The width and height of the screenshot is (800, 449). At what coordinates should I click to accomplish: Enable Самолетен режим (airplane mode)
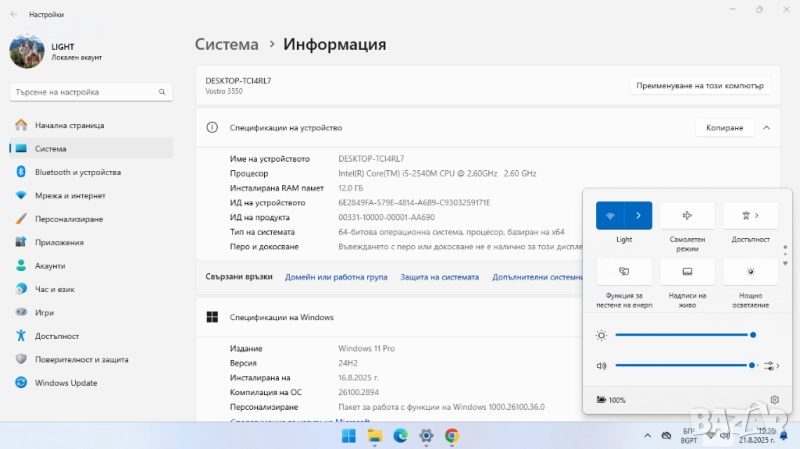pyautogui.click(x=687, y=215)
